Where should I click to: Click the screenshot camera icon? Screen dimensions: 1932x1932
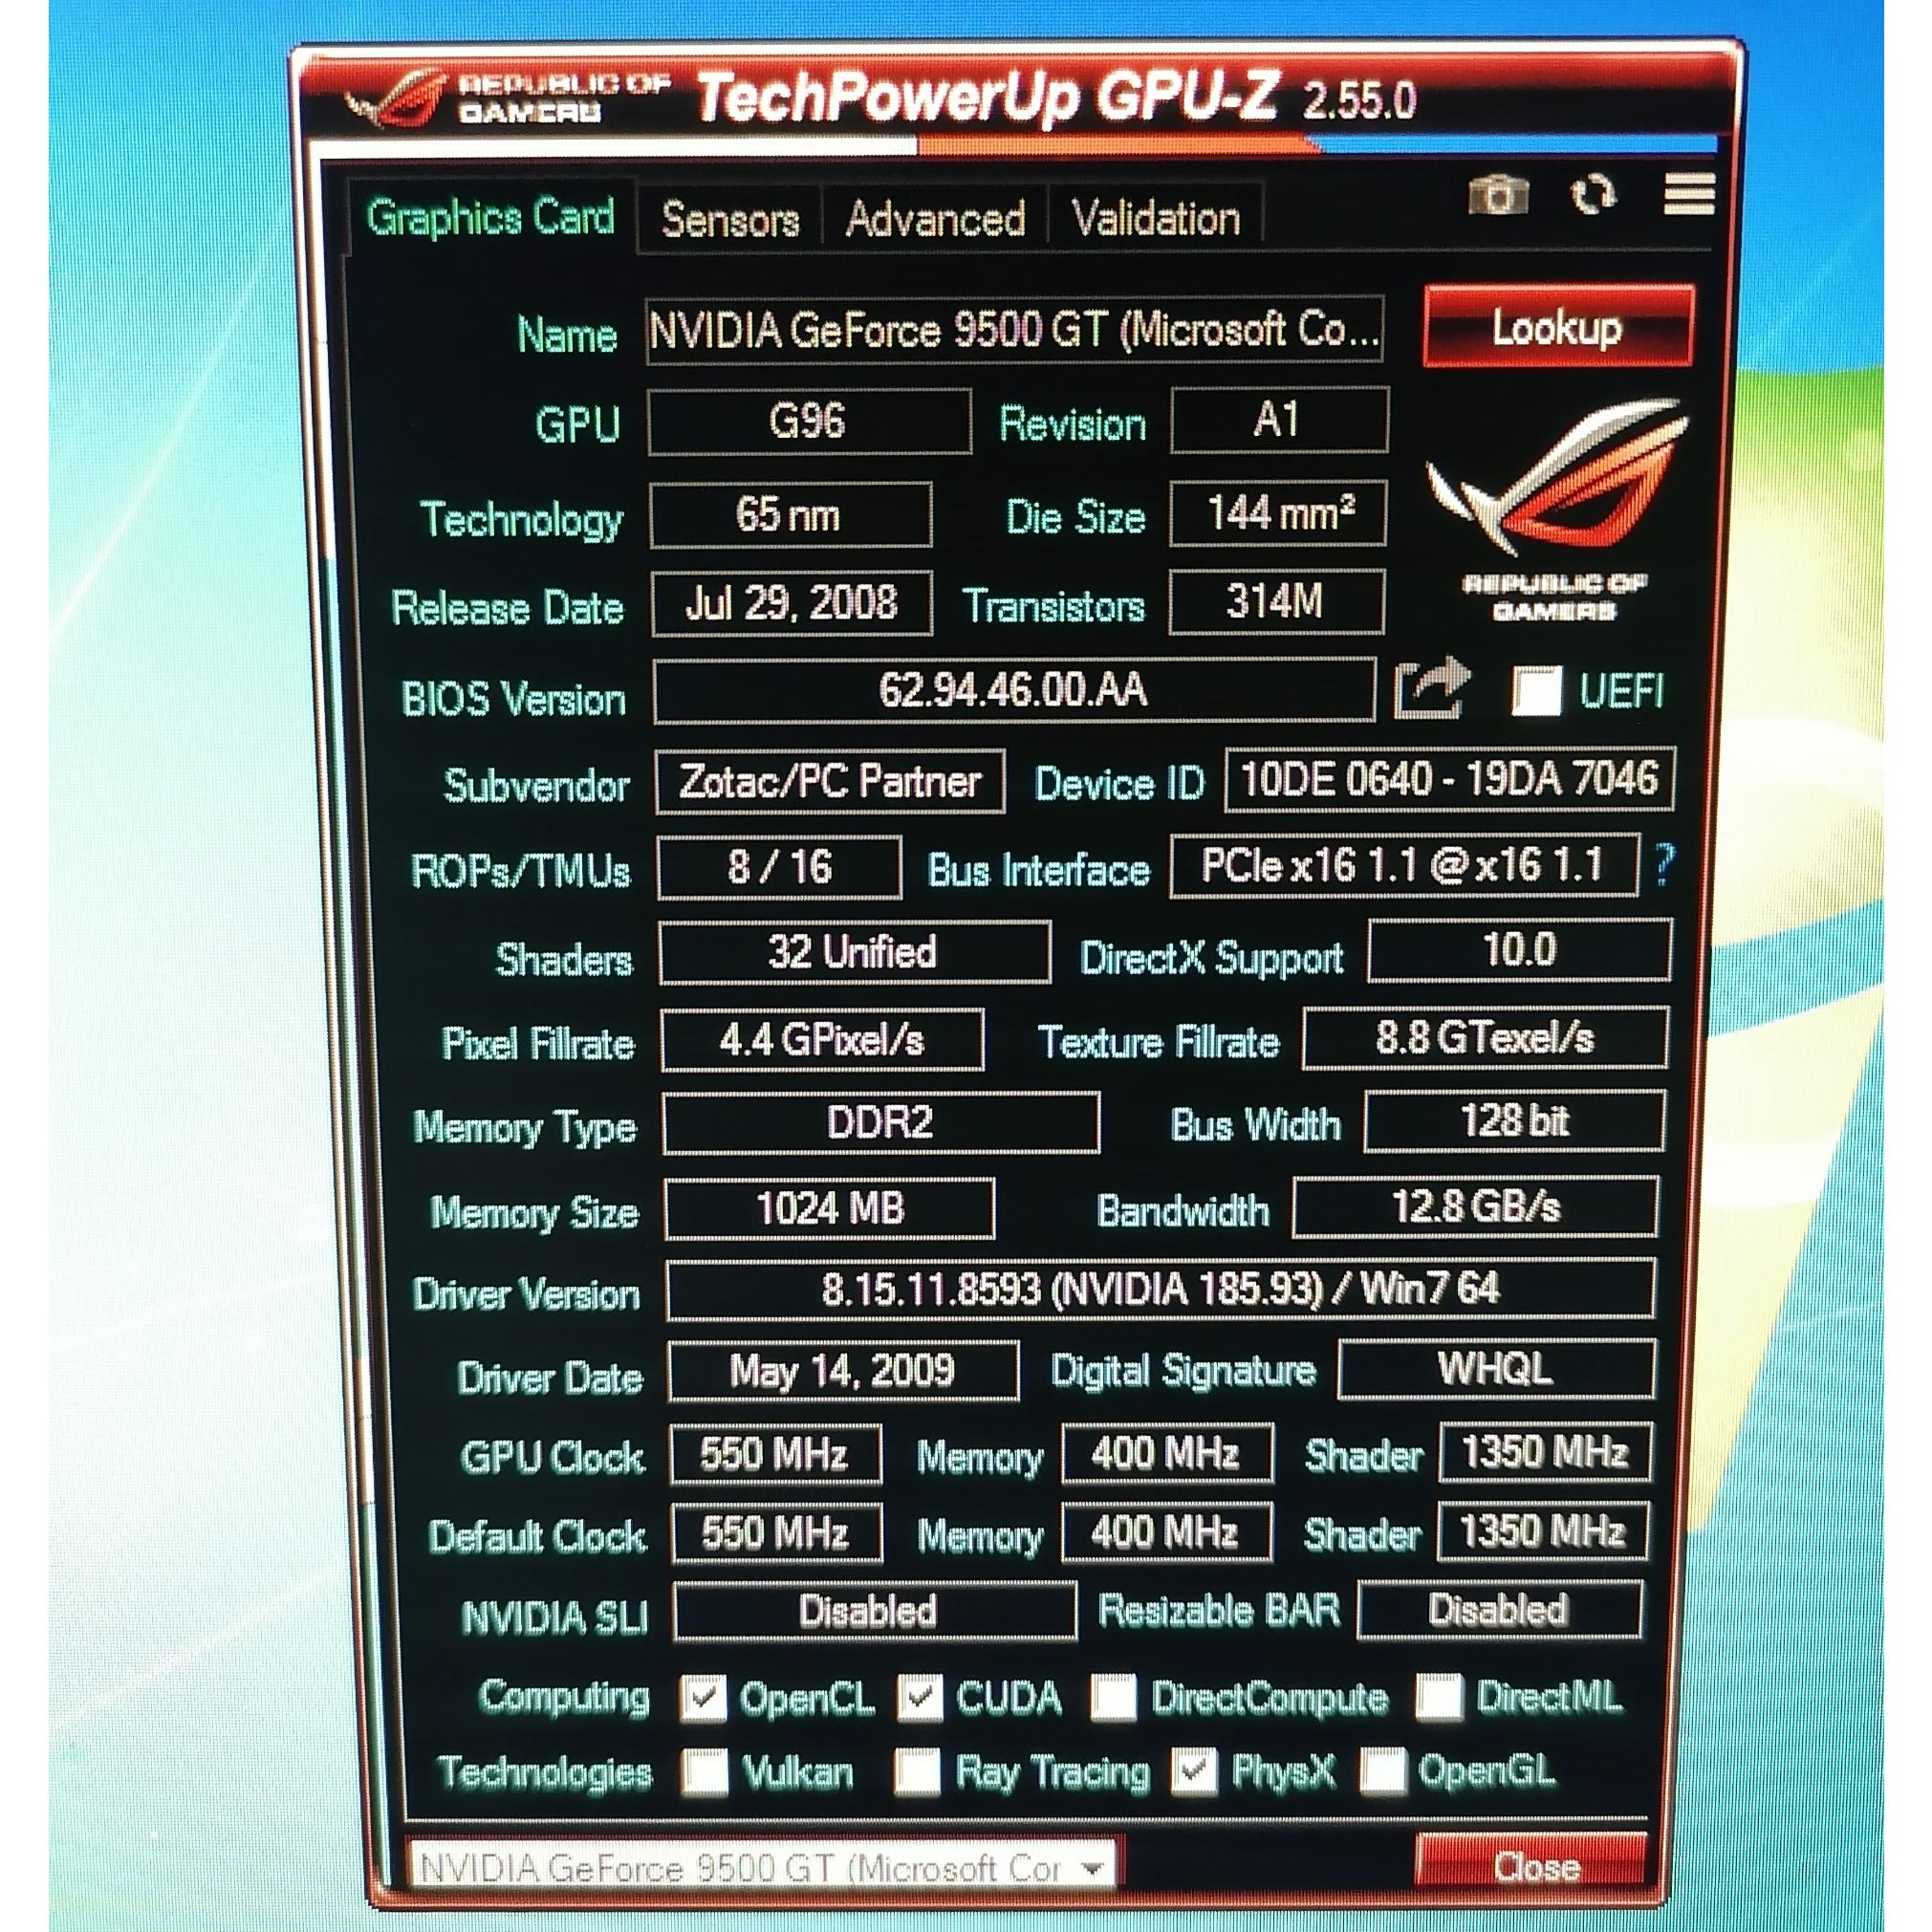pyautogui.click(x=1497, y=195)
